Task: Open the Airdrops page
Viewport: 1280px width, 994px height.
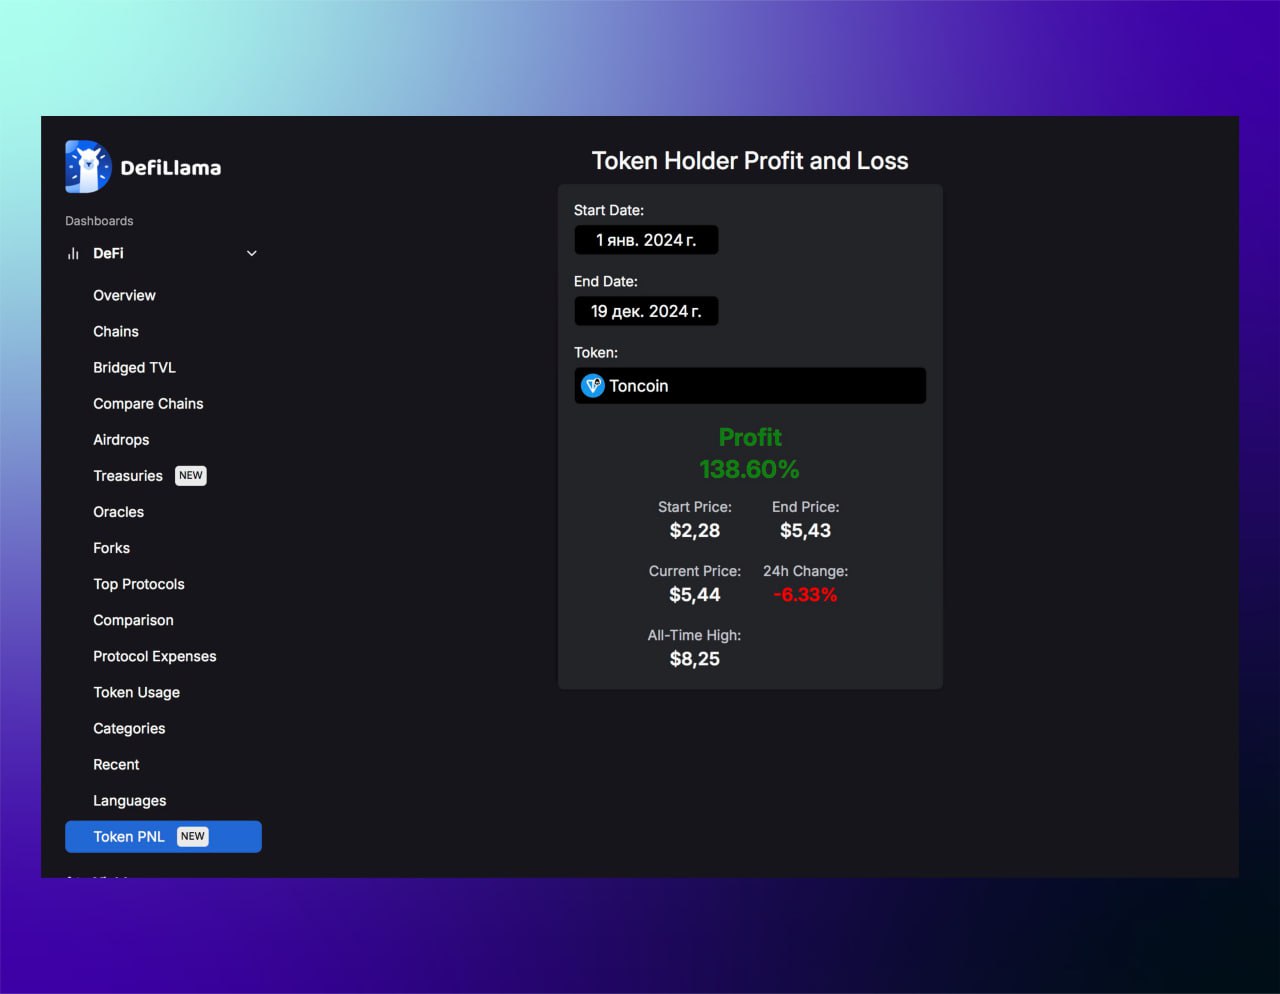Action: click(121, 440)
